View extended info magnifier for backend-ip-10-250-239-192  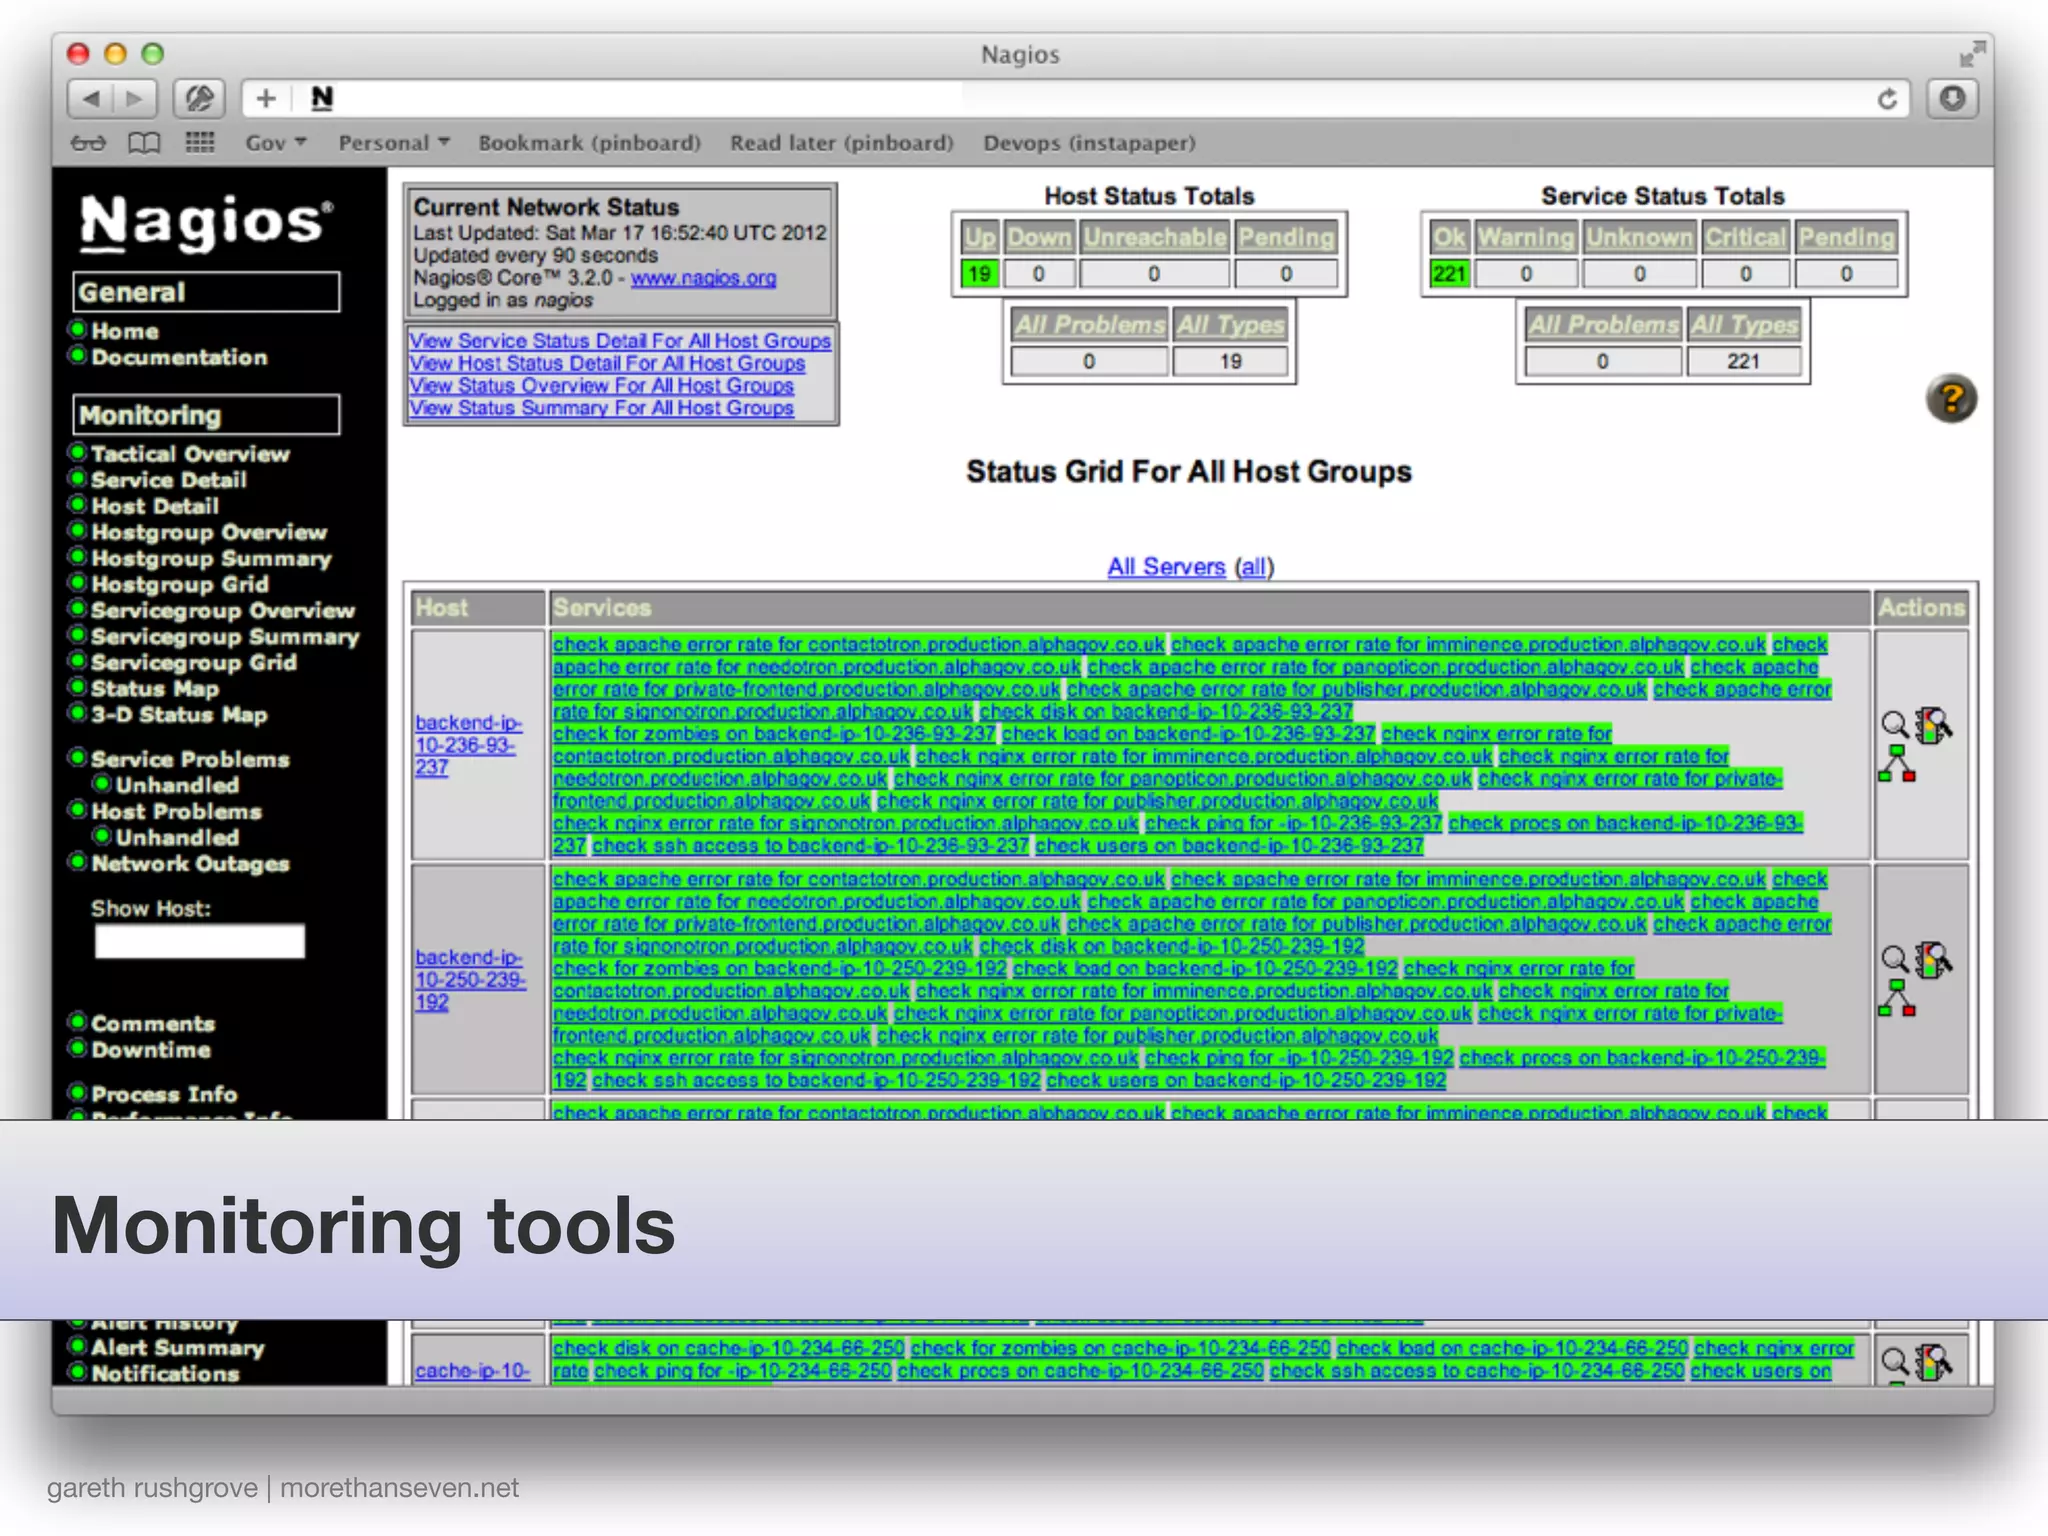click(x=1893, y=959)
